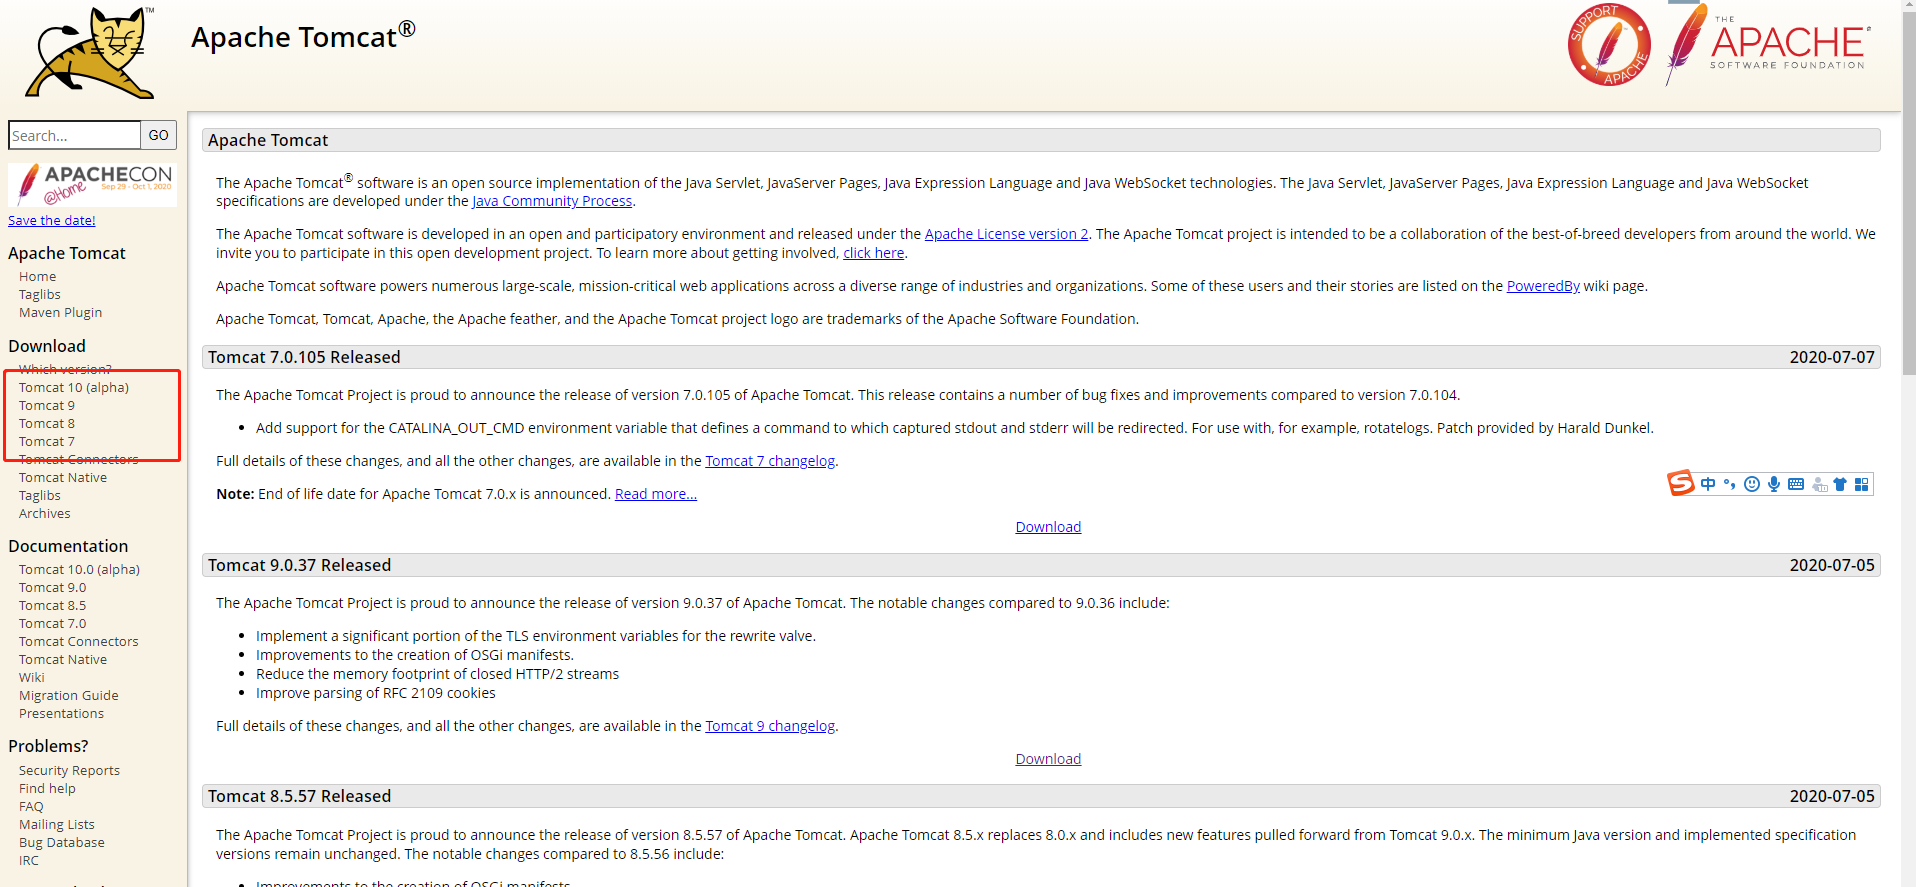Open the Save the date! link
Screen dimensions: 1916x887
click(52, 220)
